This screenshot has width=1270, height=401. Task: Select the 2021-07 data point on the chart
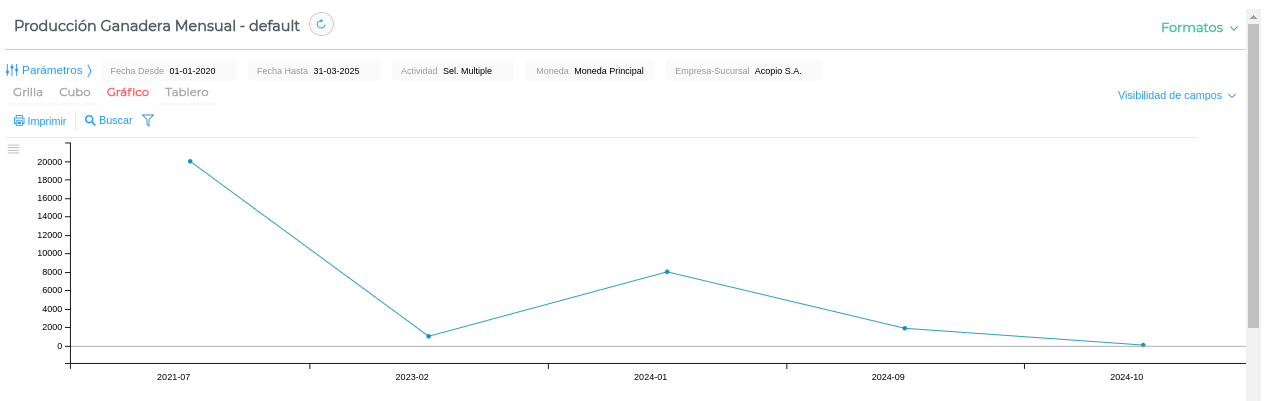(x=190, y=161)
